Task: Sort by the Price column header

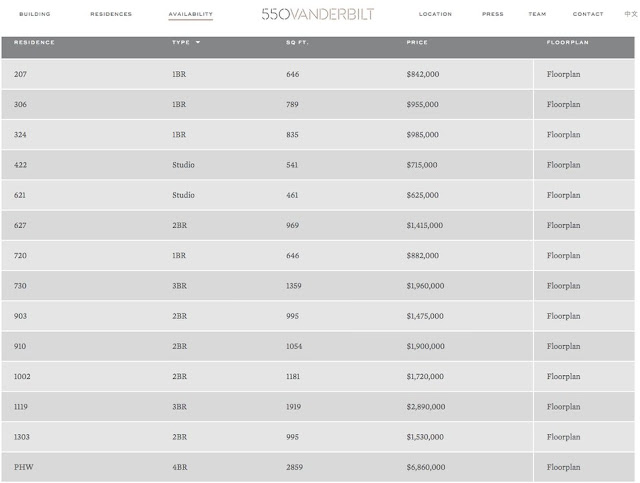Action: tap(417, 43)
